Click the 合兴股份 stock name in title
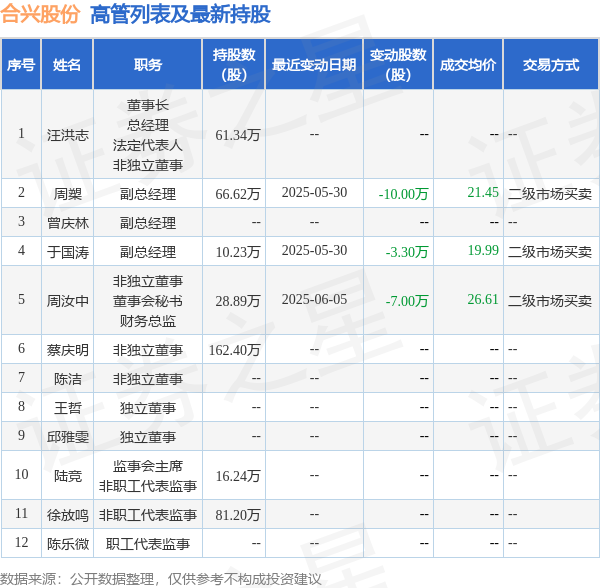 pos(41,15)
